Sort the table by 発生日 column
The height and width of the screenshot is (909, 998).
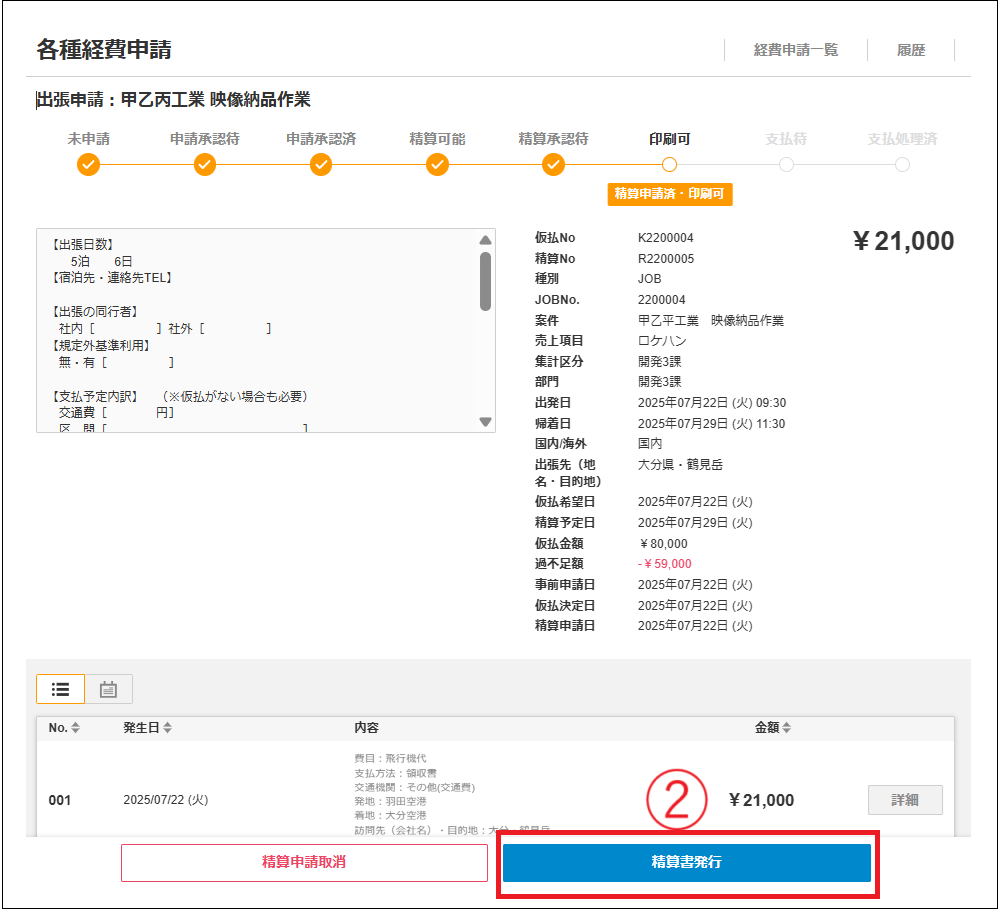(167, 728)
